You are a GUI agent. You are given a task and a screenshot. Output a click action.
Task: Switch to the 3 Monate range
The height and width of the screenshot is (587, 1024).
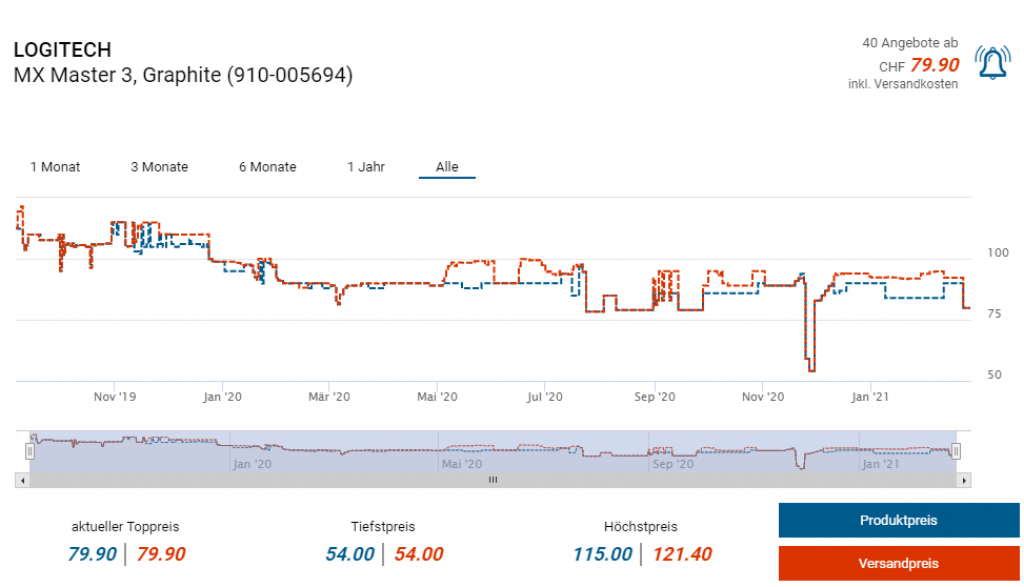tap(159, 167)
